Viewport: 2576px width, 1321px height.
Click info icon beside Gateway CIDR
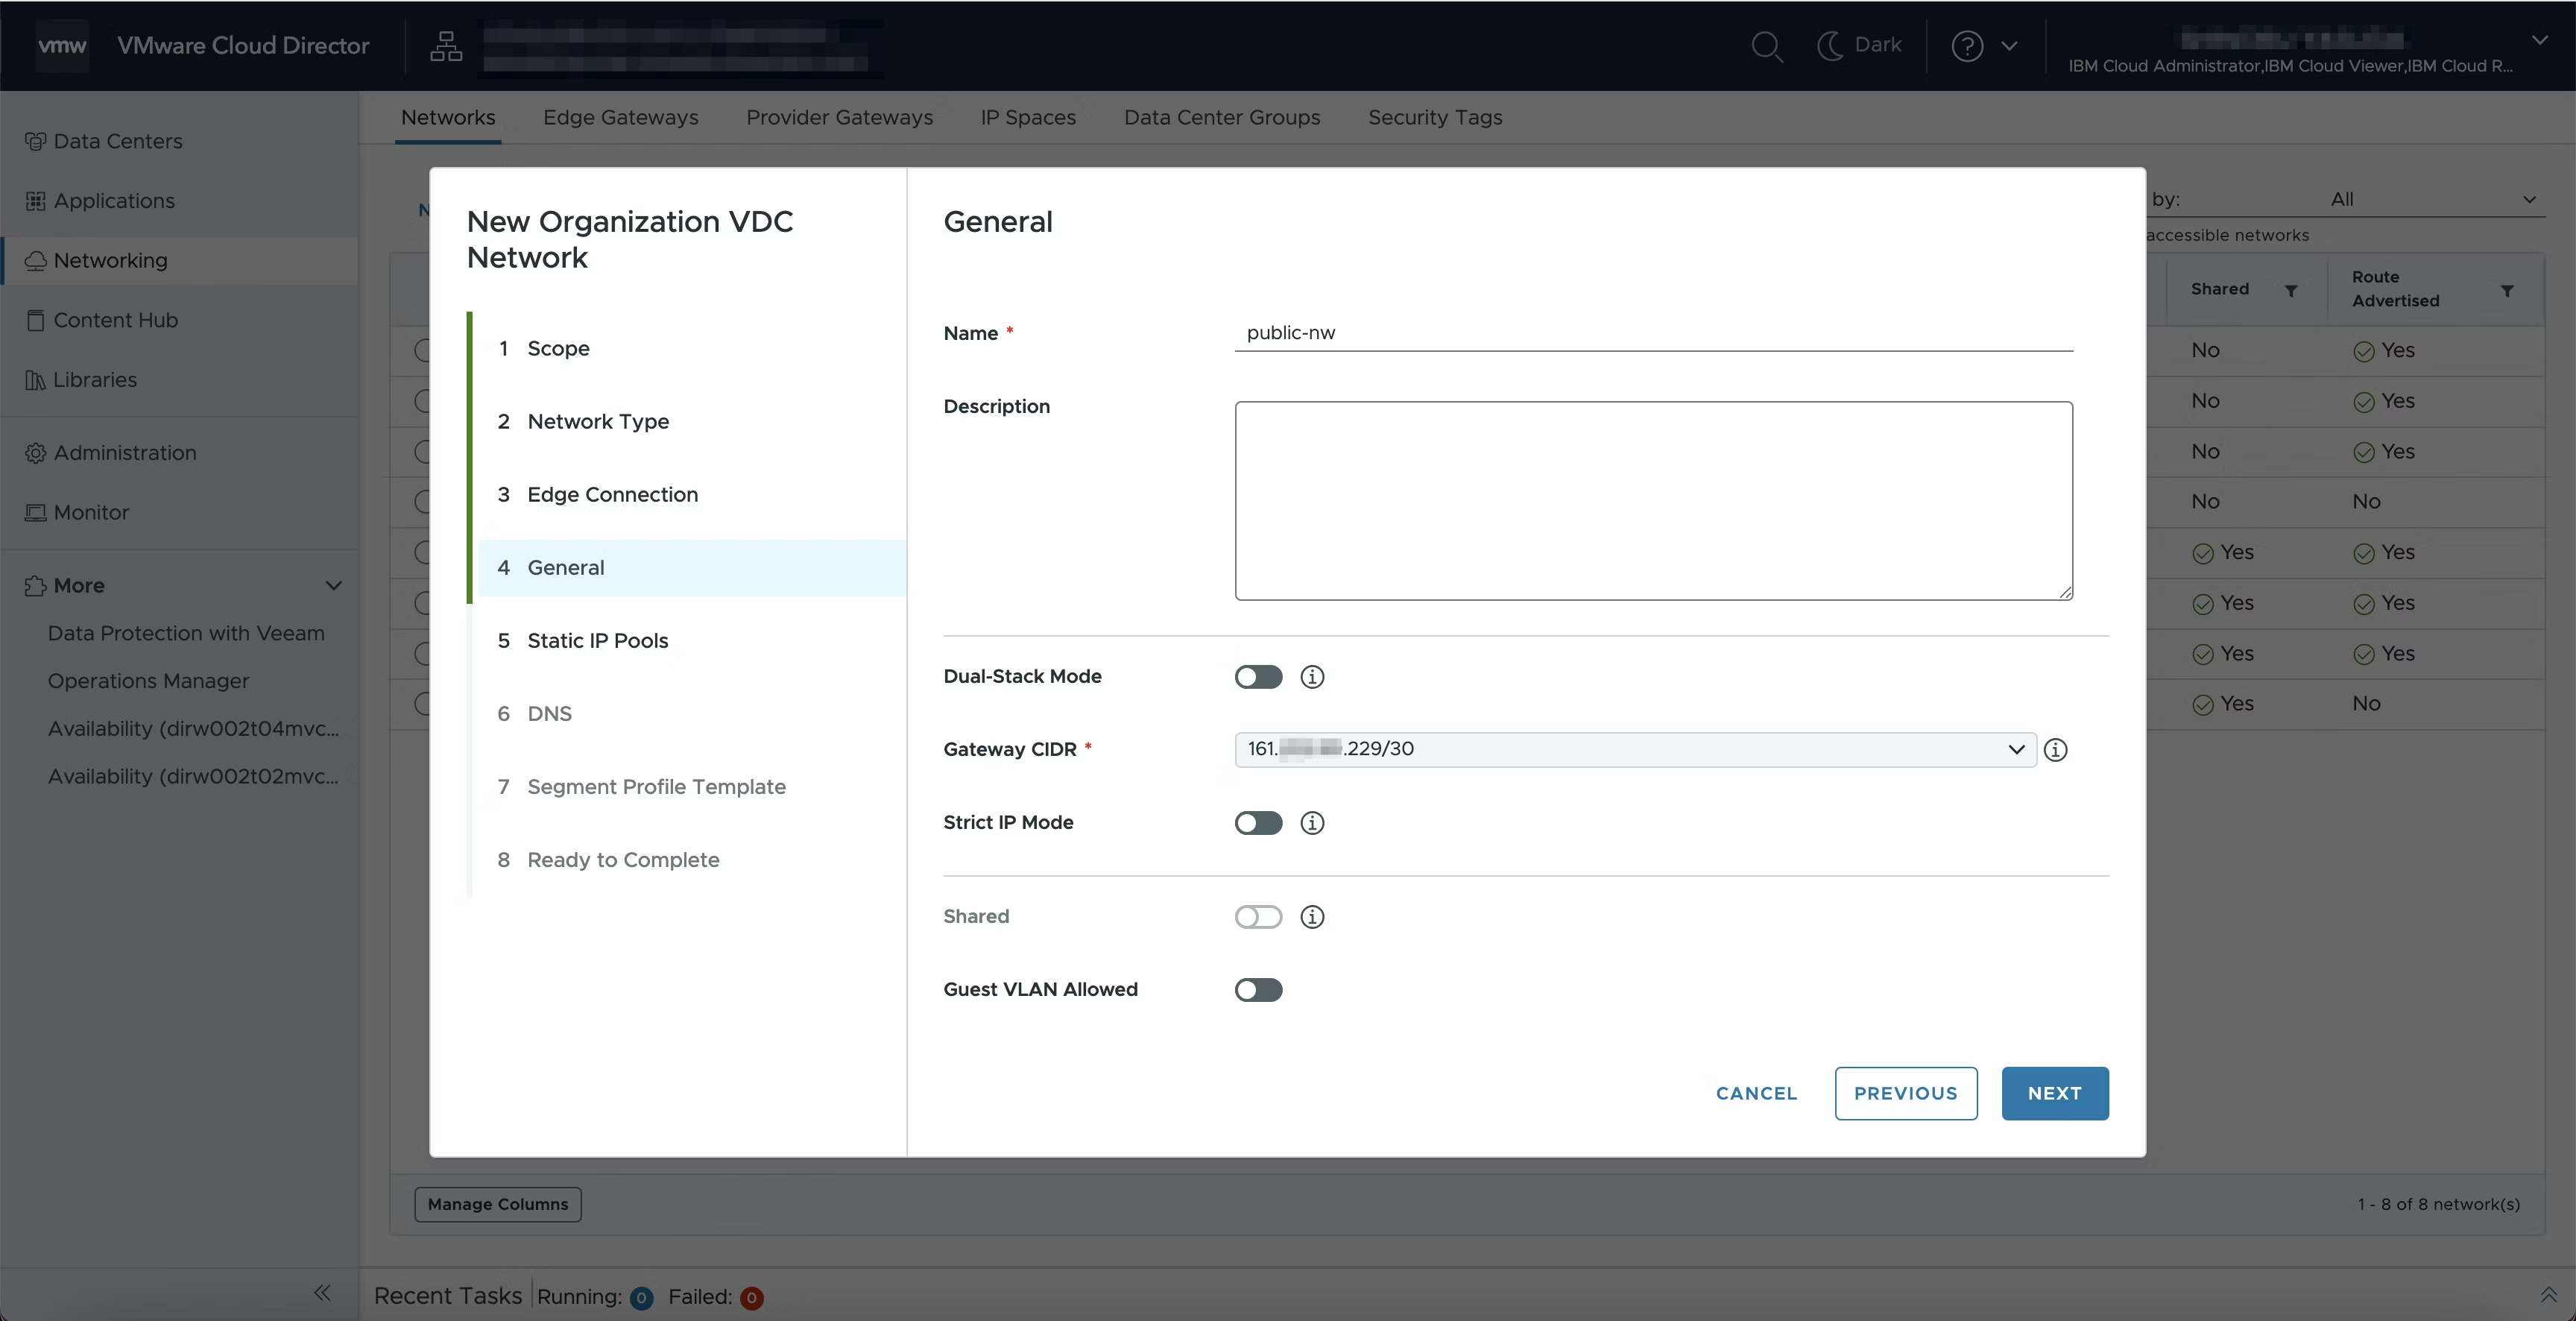2055,750
